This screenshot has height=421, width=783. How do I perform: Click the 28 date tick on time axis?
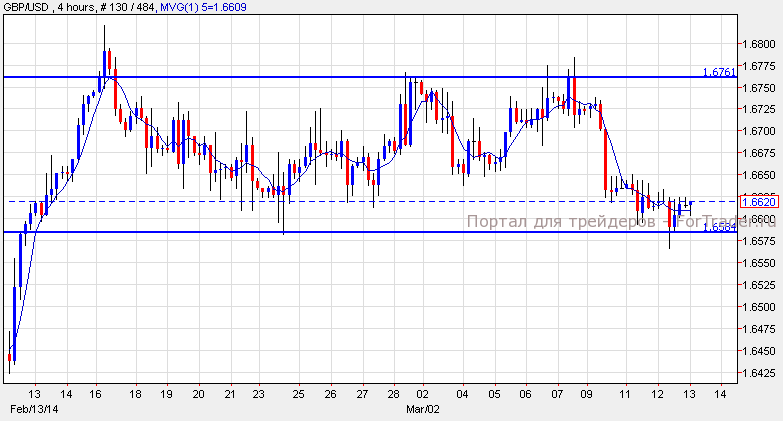(393, 394)
